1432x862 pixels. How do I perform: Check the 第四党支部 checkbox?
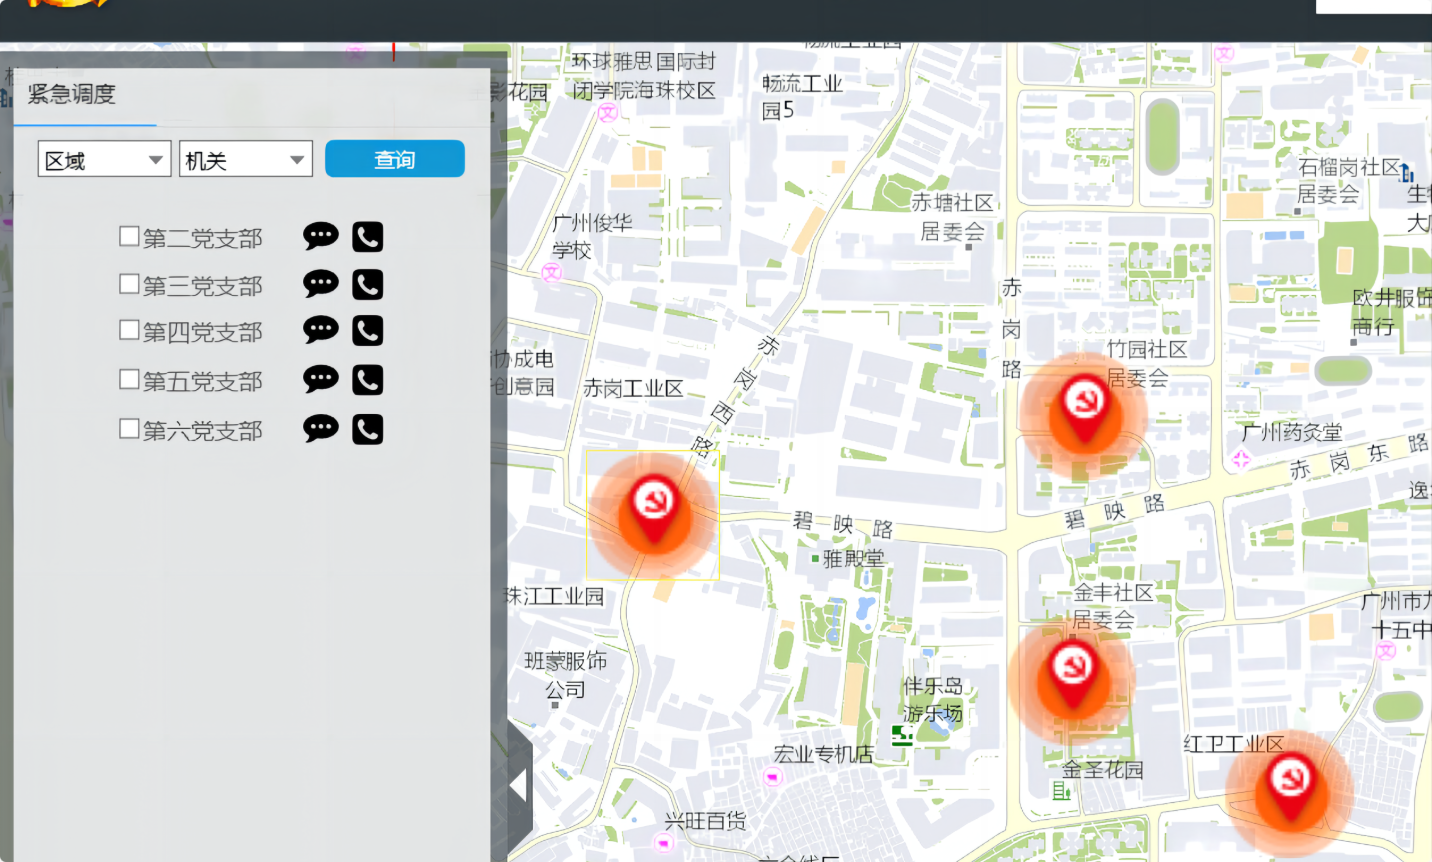pos(129,329)
